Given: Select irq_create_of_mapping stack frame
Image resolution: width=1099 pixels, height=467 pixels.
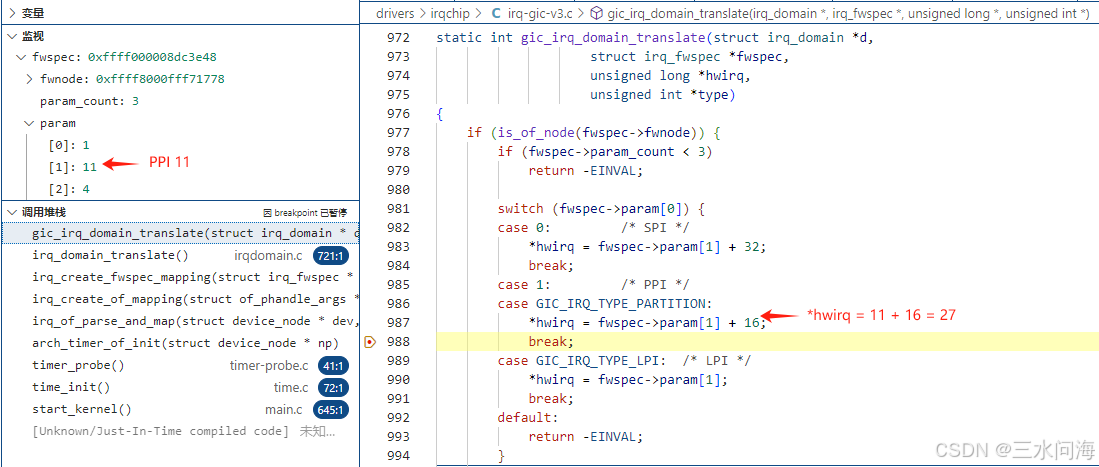Looking at the screenshot, I should click(x=180, y=299).
